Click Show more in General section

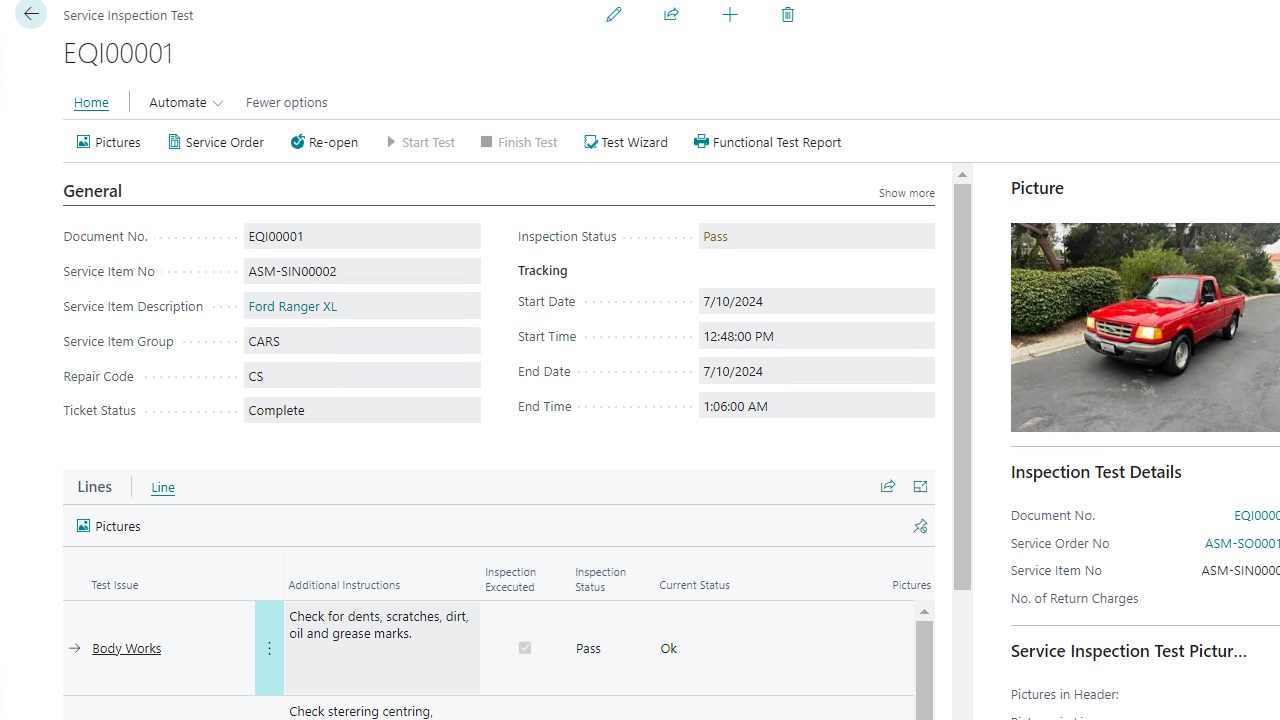coord(906,193)
